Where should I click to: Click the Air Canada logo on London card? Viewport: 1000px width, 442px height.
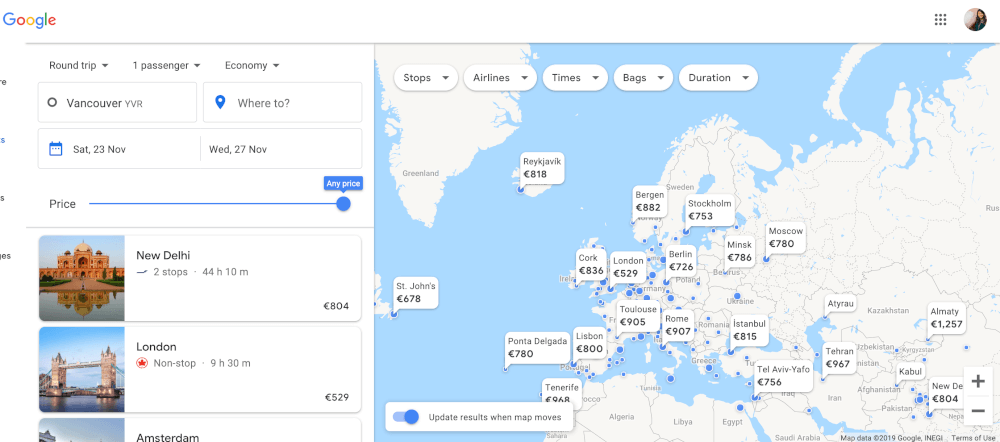[142, 363]
